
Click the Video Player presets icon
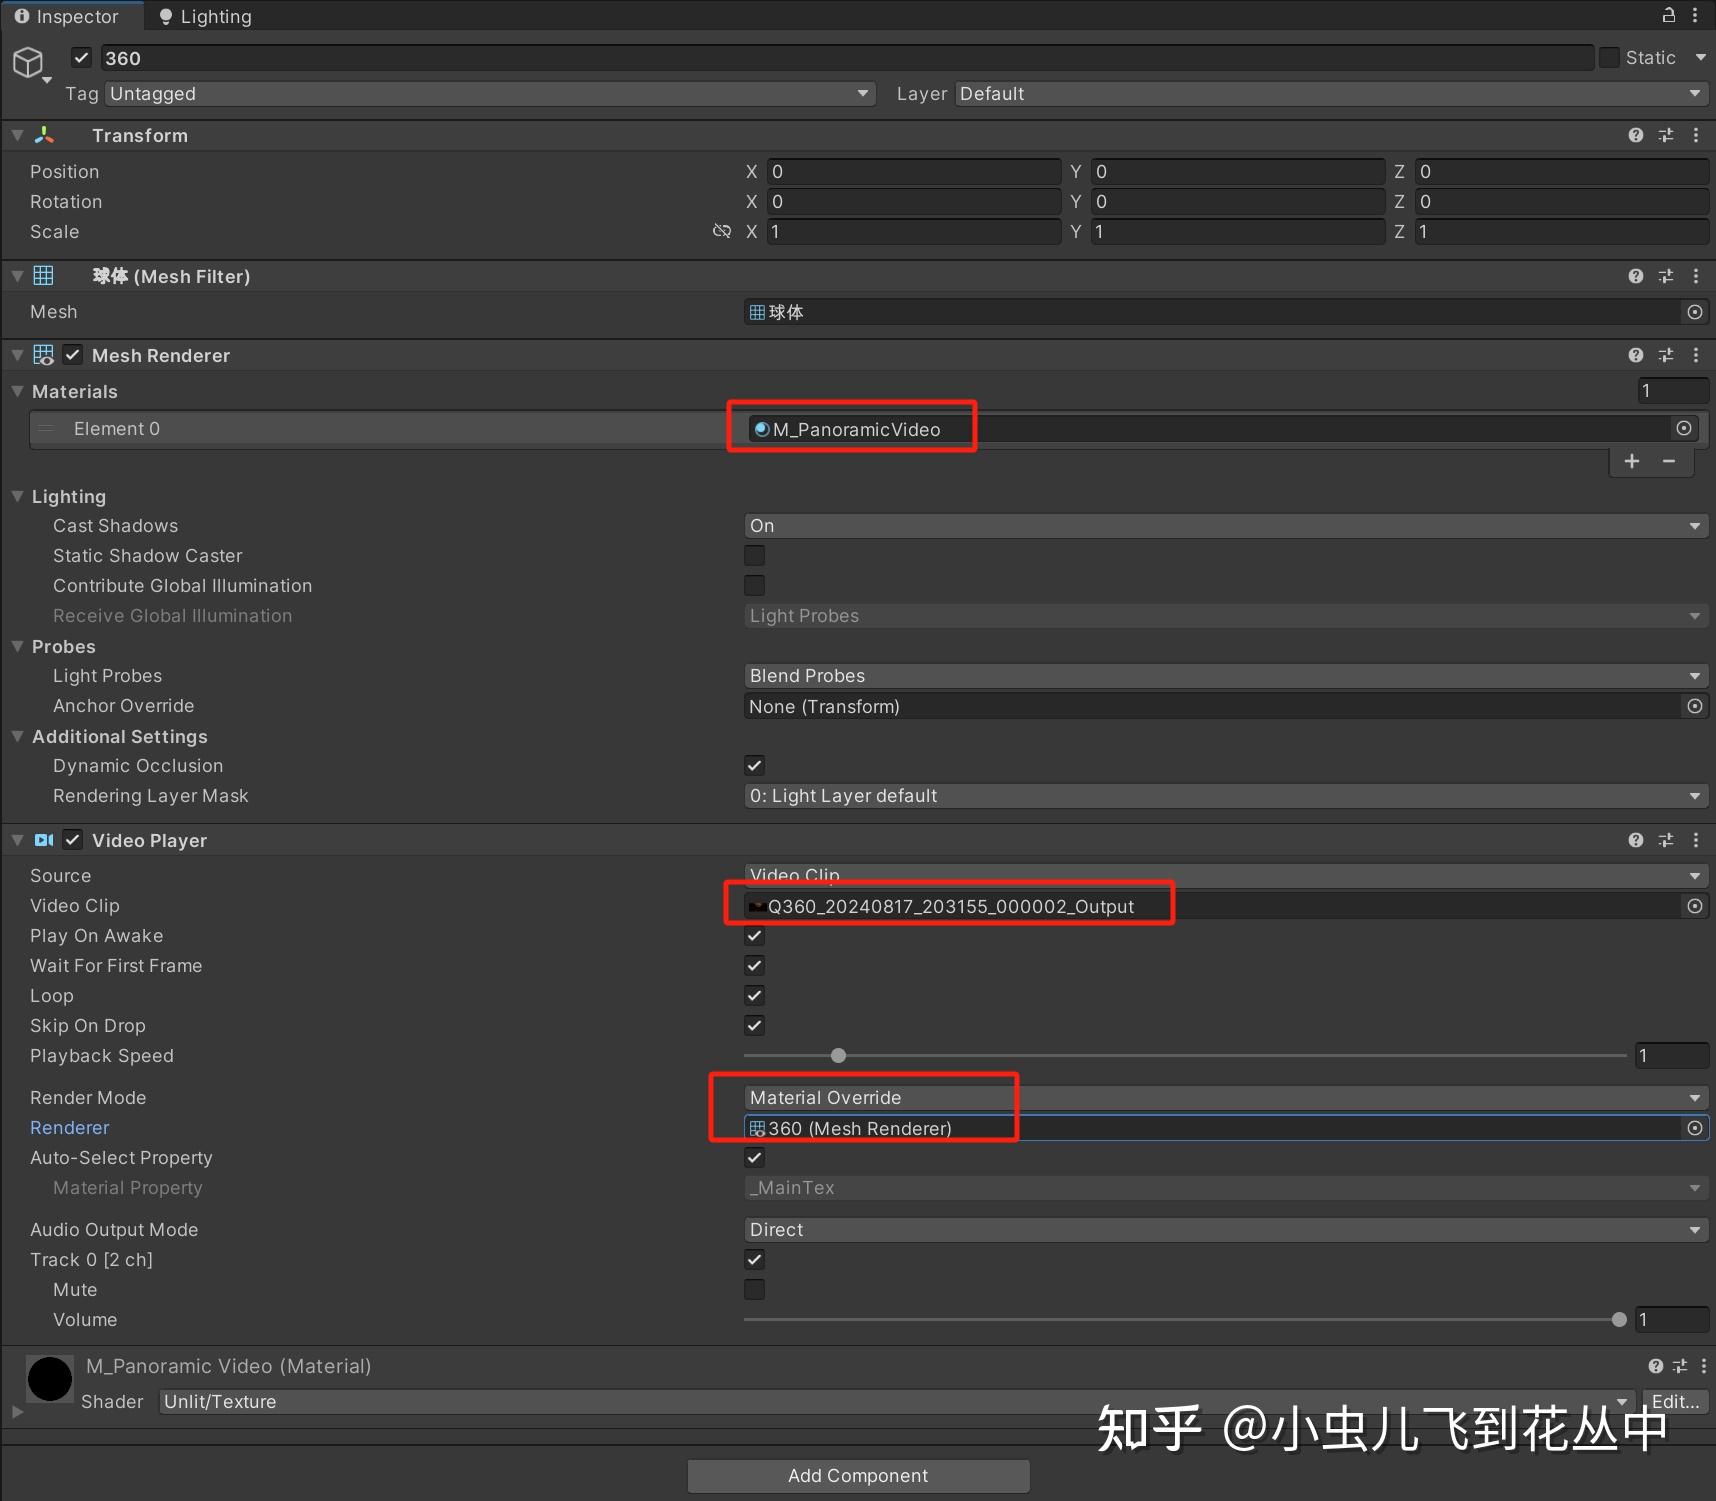1666,840
